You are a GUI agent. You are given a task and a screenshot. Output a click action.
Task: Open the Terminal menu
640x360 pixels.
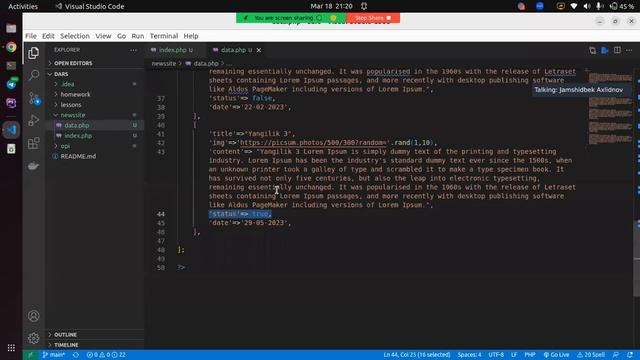(164, 36)
